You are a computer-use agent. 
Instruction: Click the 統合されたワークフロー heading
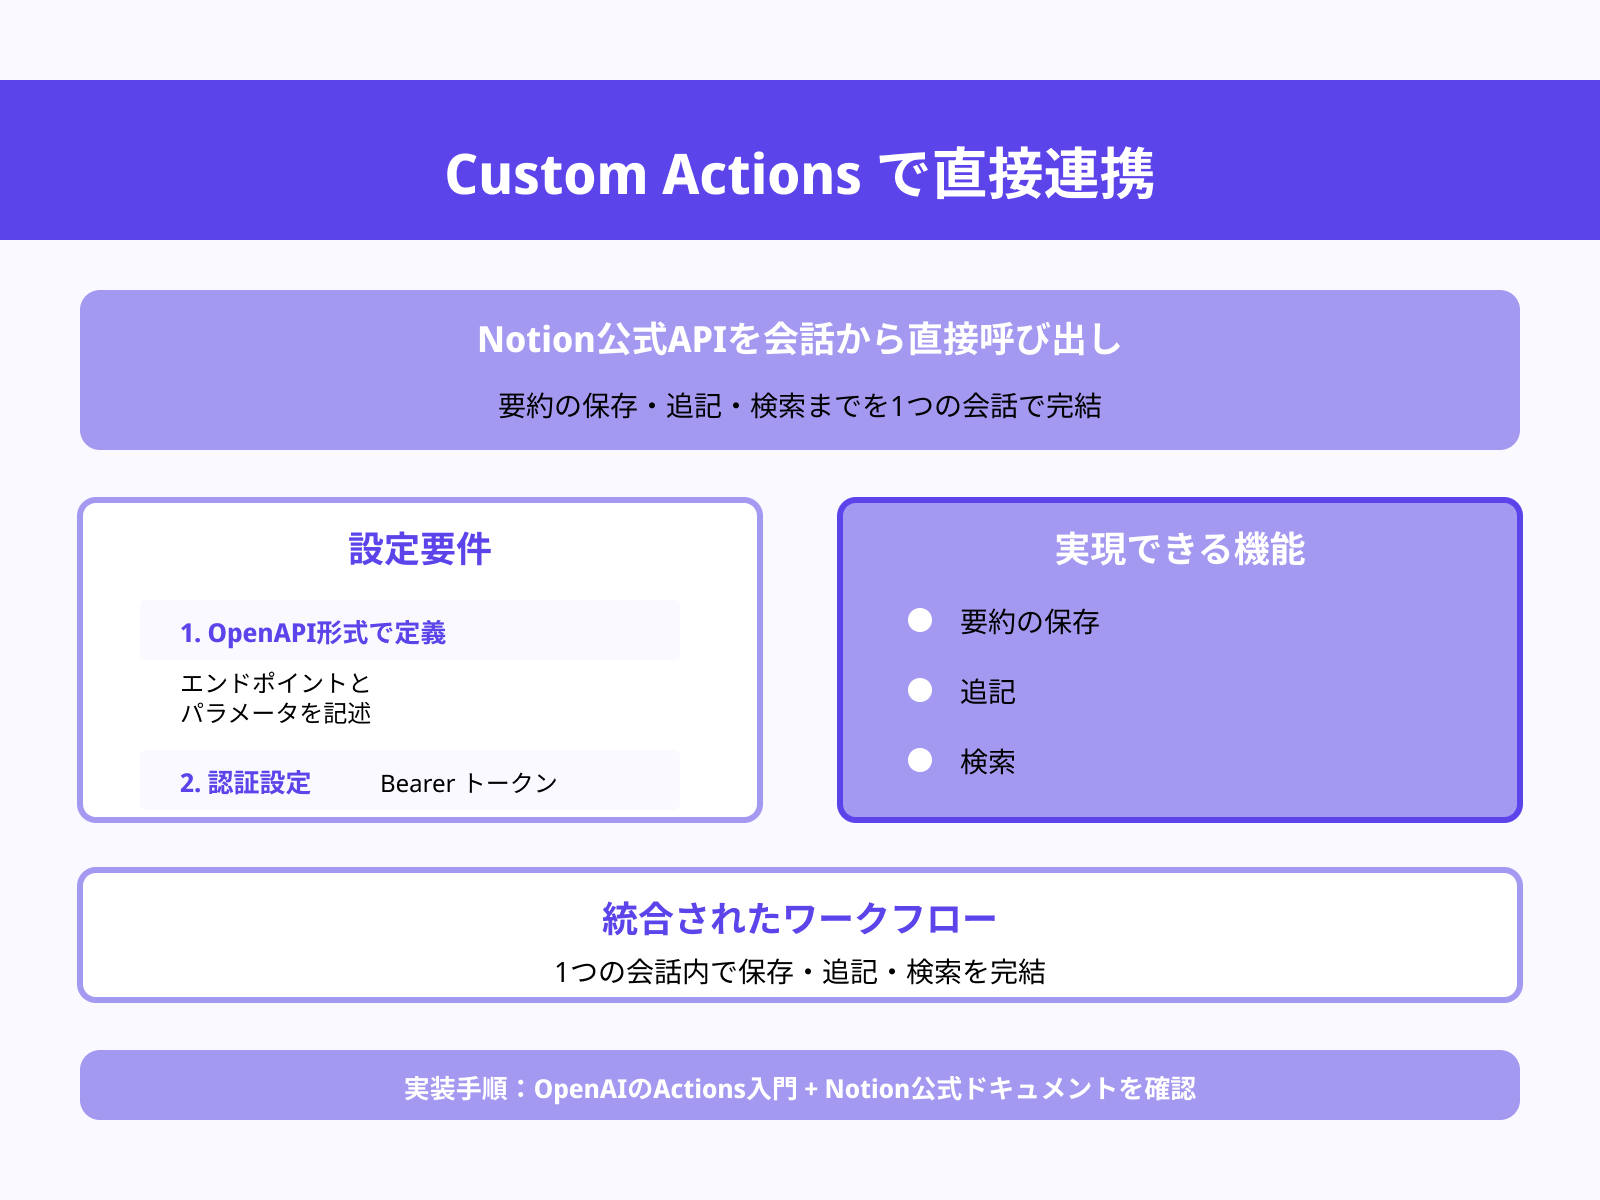click(800, 915)
